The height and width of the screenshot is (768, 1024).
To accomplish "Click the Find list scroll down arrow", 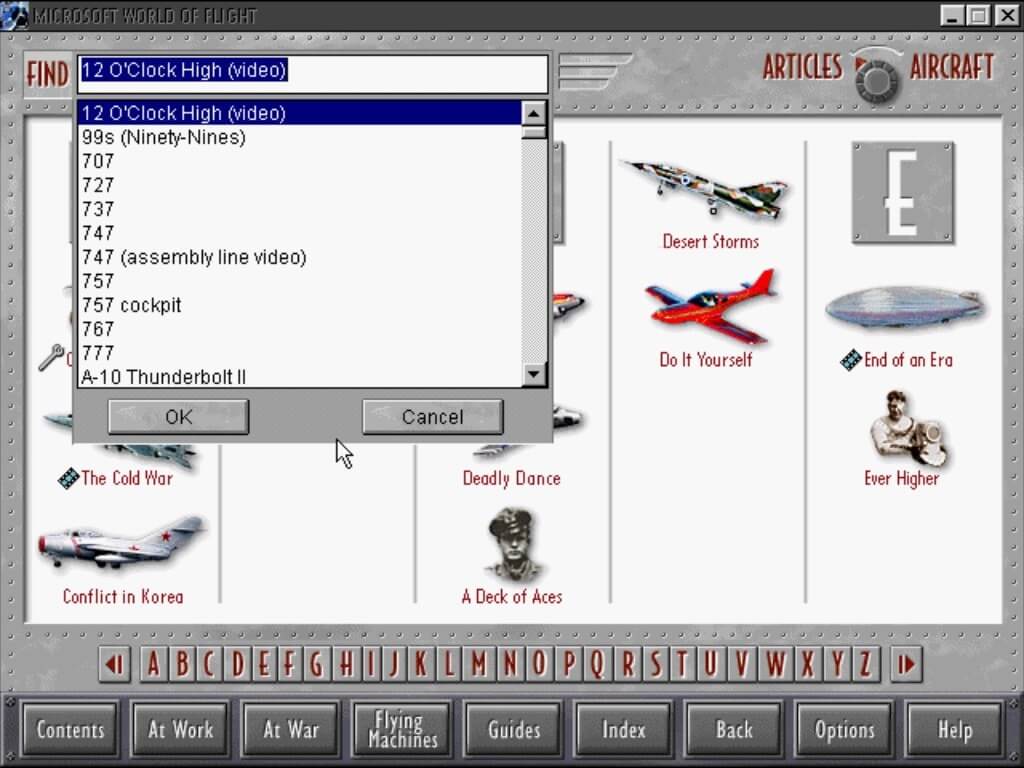I will [534, 374].
